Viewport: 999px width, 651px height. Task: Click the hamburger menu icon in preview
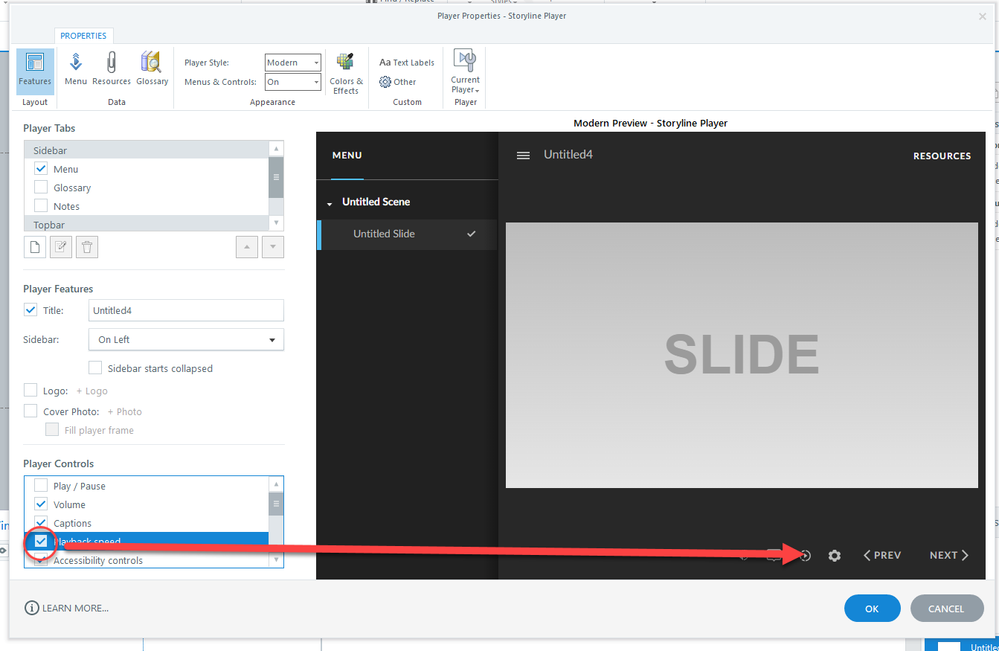[523, 155]
